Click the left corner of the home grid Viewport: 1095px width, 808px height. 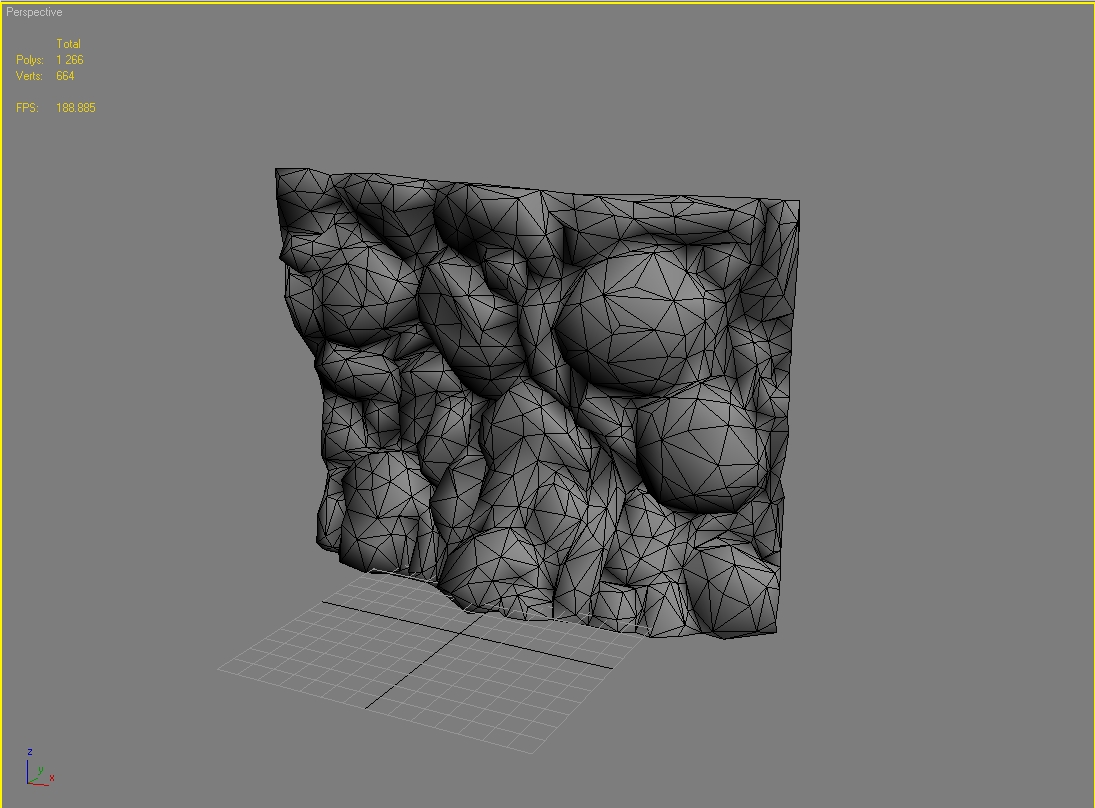[220, 667]
